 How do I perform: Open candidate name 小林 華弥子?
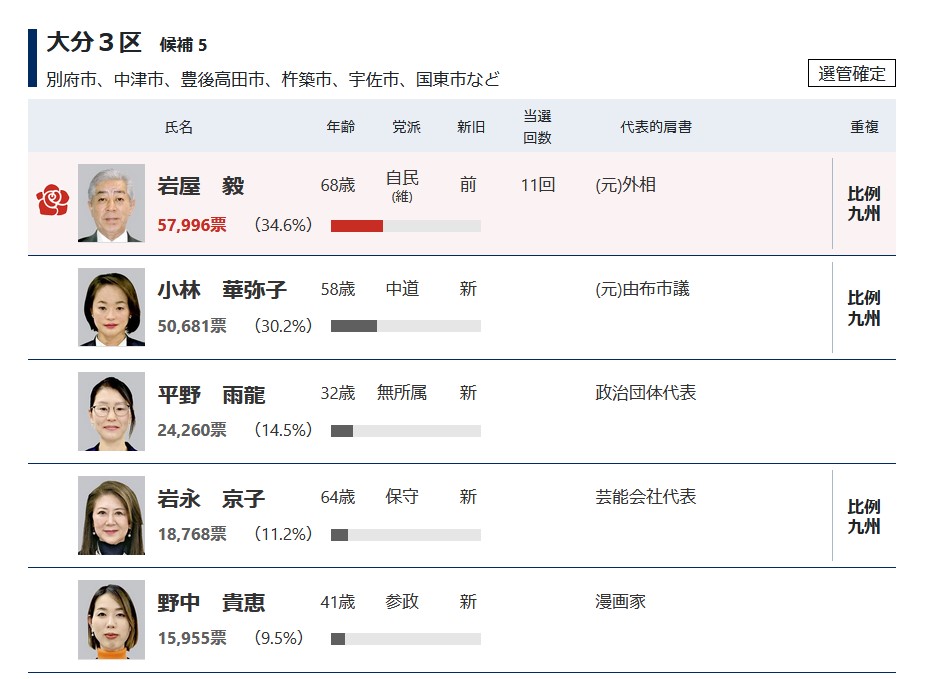click(x=222, y=290)
